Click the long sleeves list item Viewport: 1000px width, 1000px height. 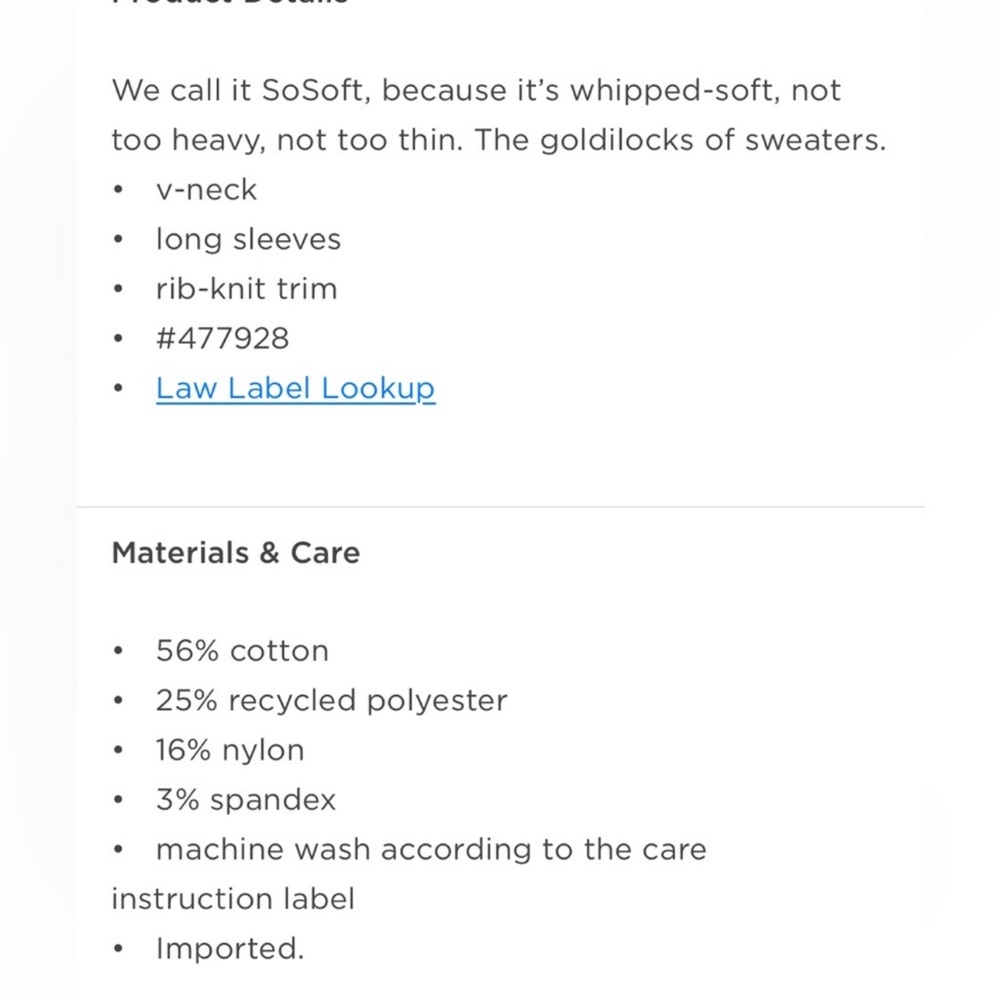(x=248, y=240)
